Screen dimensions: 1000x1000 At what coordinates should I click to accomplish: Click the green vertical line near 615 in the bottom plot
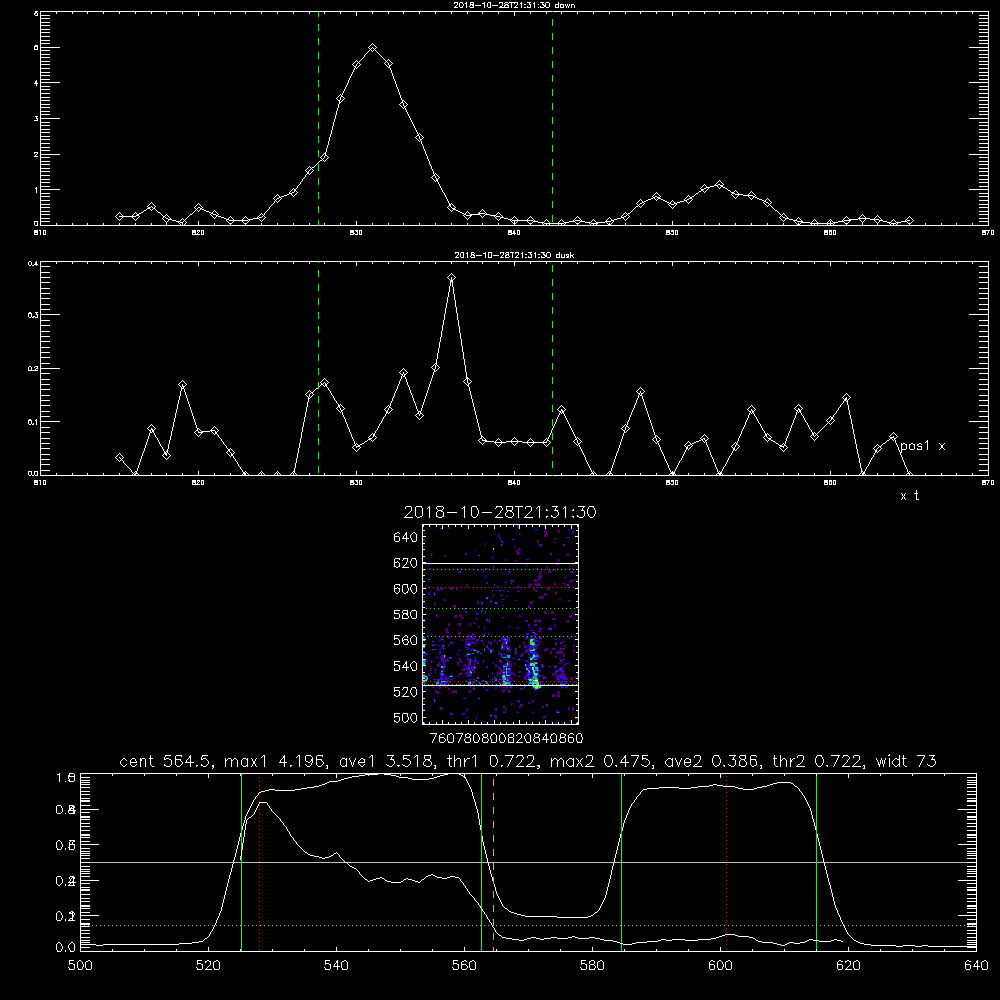[816, 862]
